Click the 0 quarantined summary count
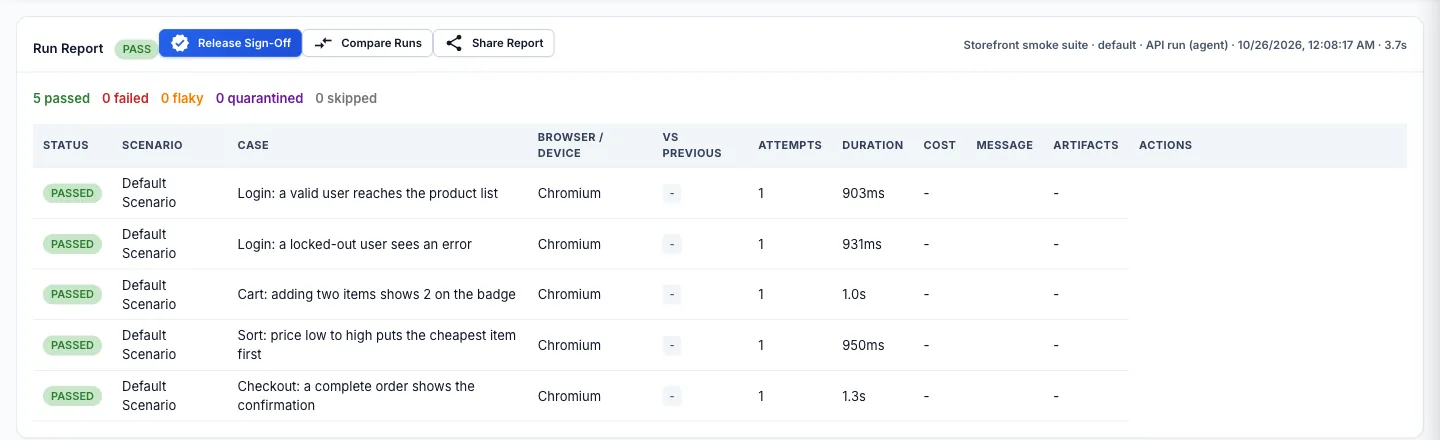1440x440 pixels. click(259, 98)
